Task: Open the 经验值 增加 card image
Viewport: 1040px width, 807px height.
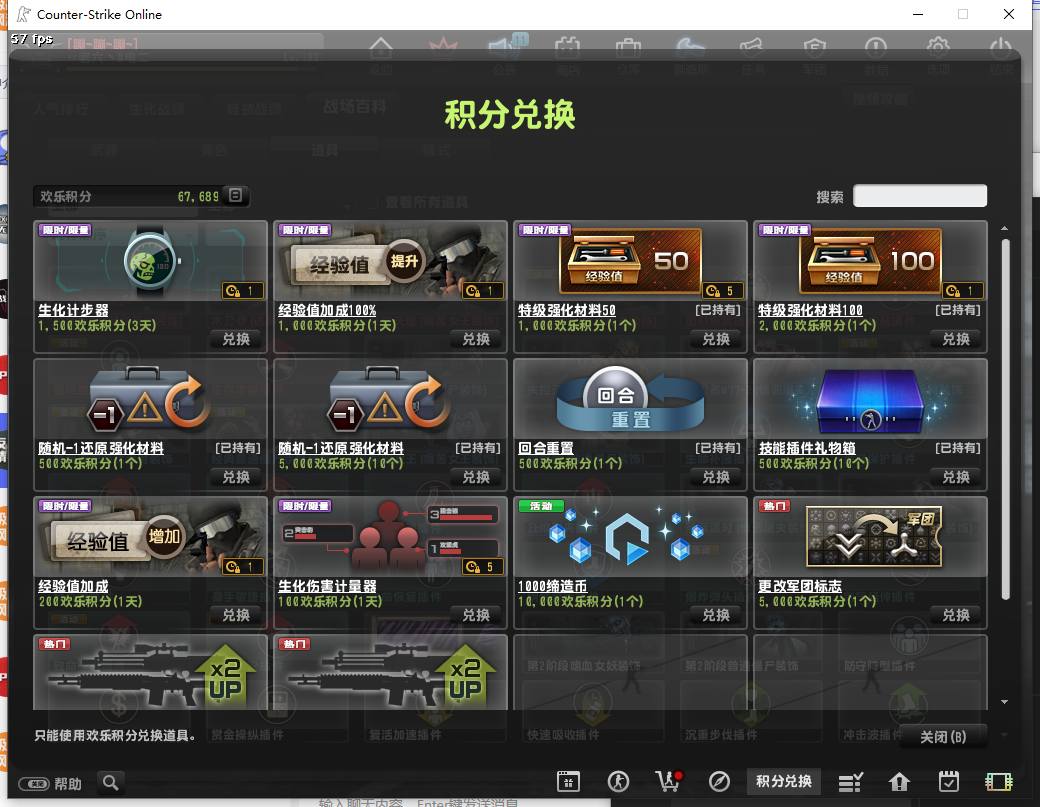Action: [x=151, y=537]
